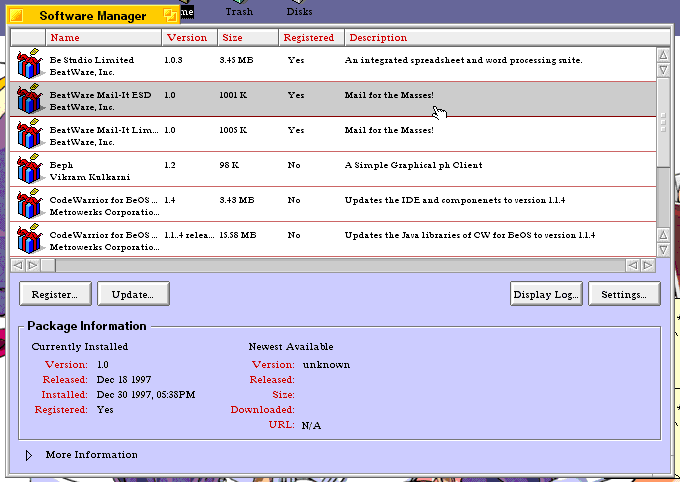Select the BeatWare Mail-It ESD gift box icon
The width and height of the screenshot is (680, 482).
coord(29,99)
